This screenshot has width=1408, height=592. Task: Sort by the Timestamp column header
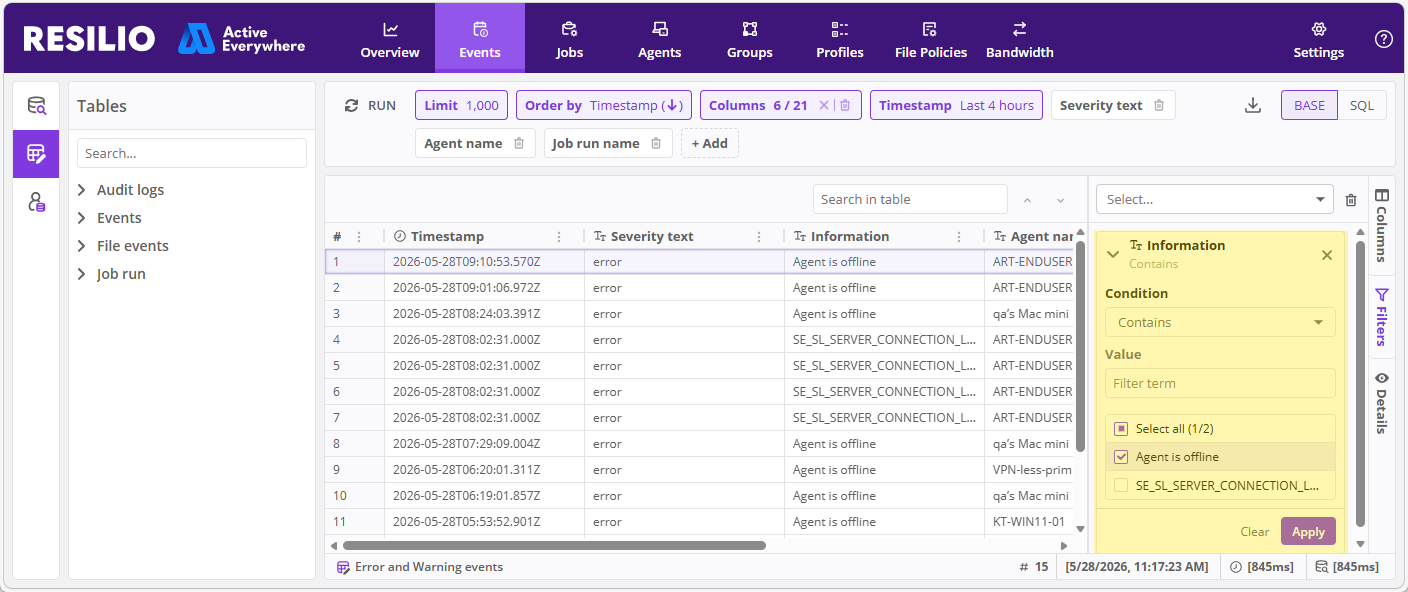click(x=447, y=237)
